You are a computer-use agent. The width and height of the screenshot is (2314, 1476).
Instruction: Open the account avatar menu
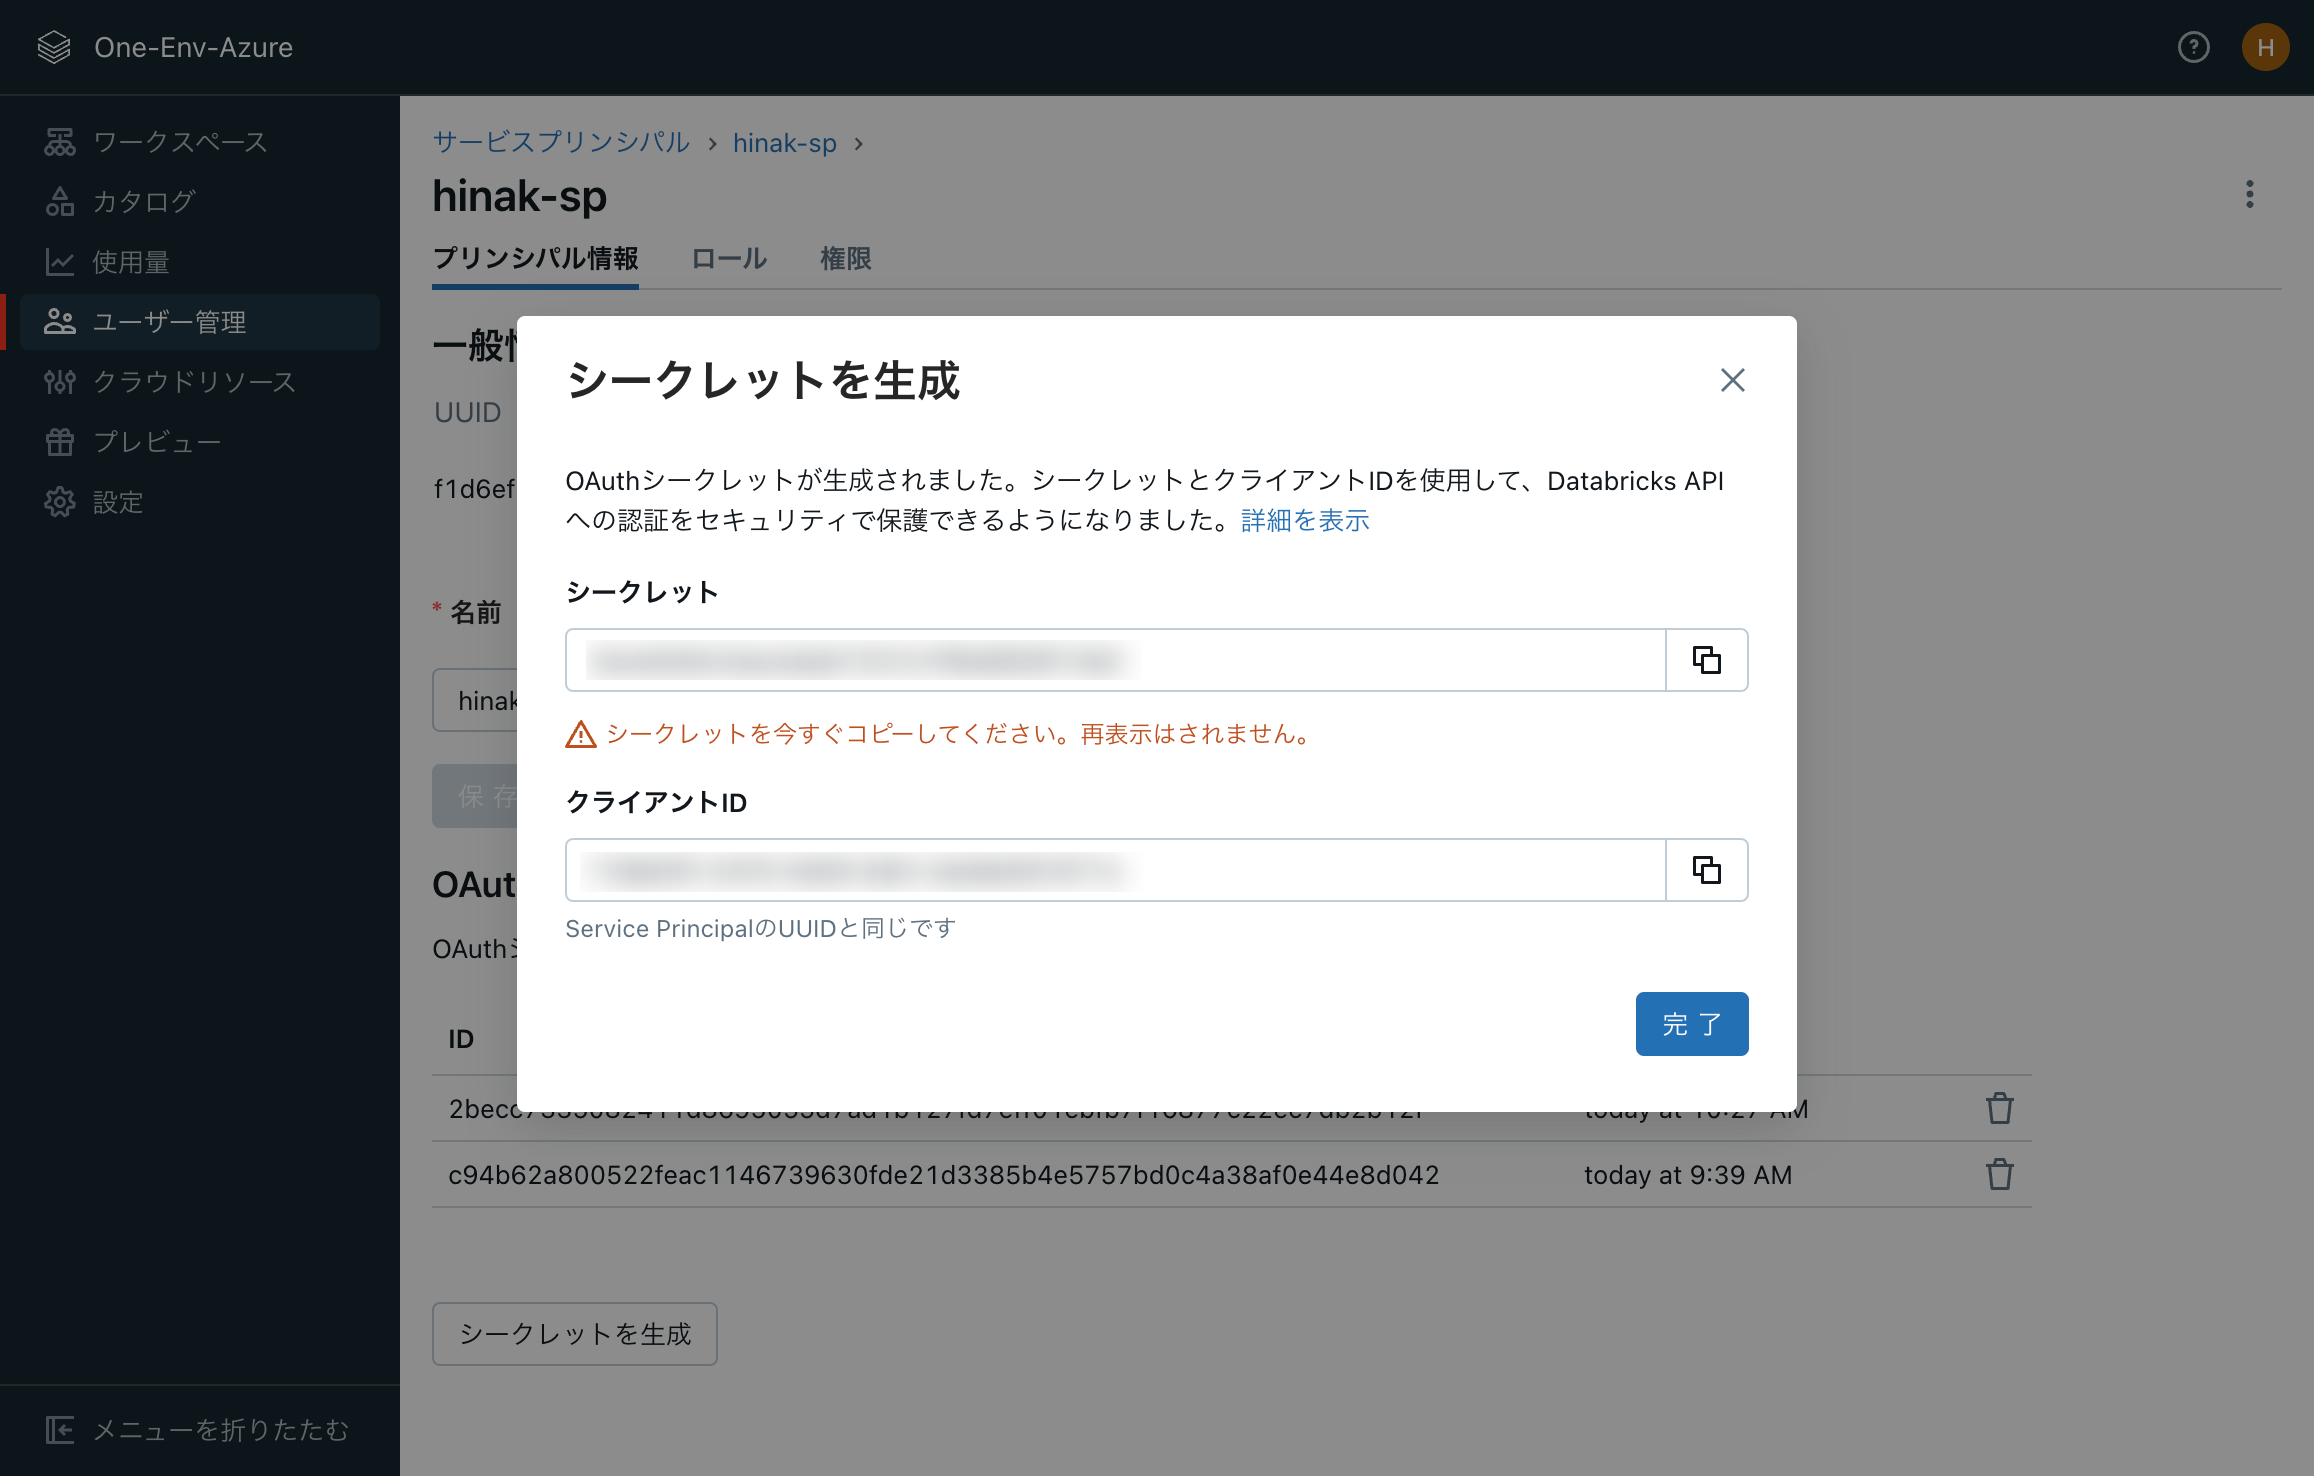(x=2265, y=47)
